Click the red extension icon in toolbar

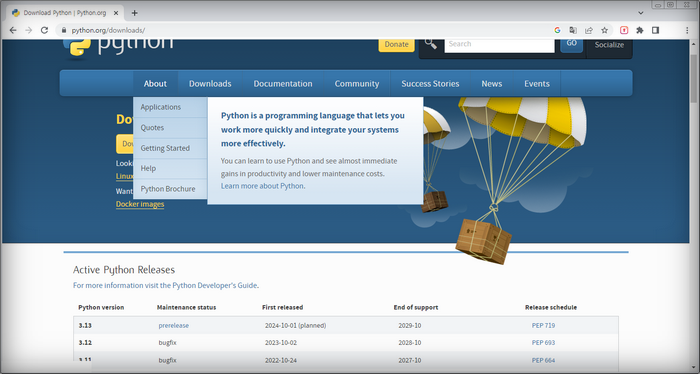click(x=624, y=30)
